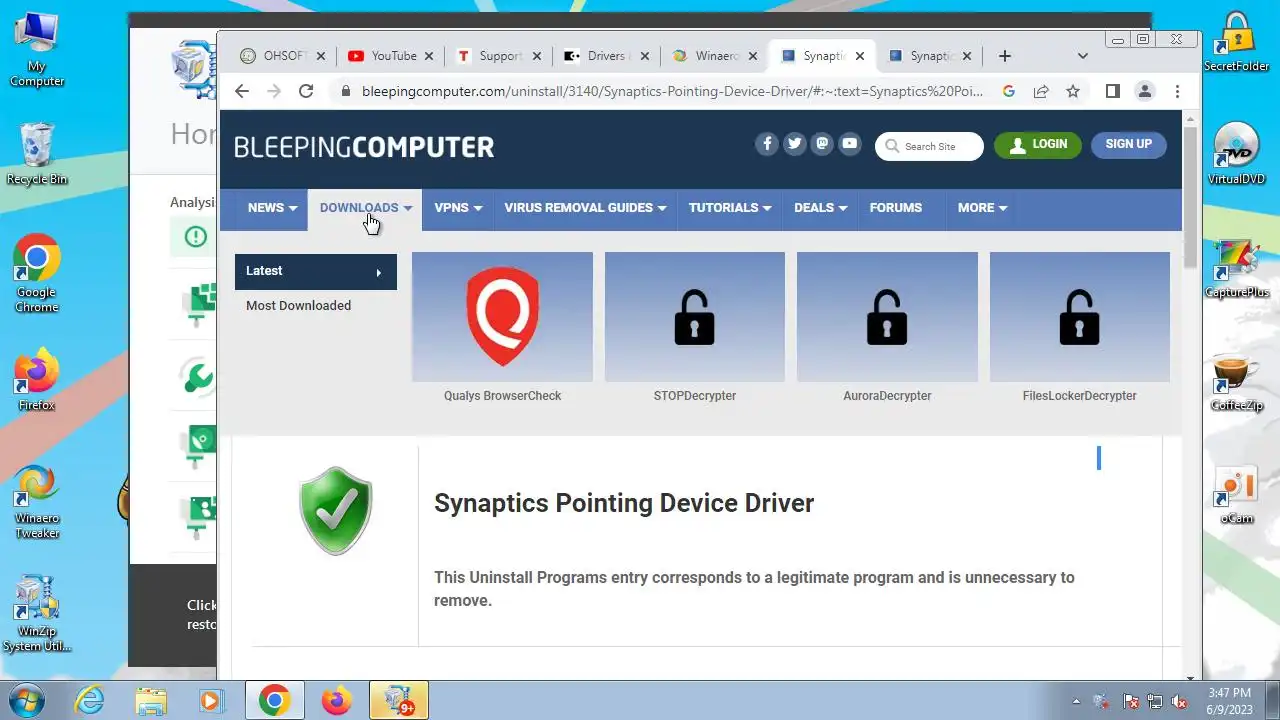This screenshot has width=1280, height=720.
Task: Open new tab with plus button
Action: coord(1005,56)
